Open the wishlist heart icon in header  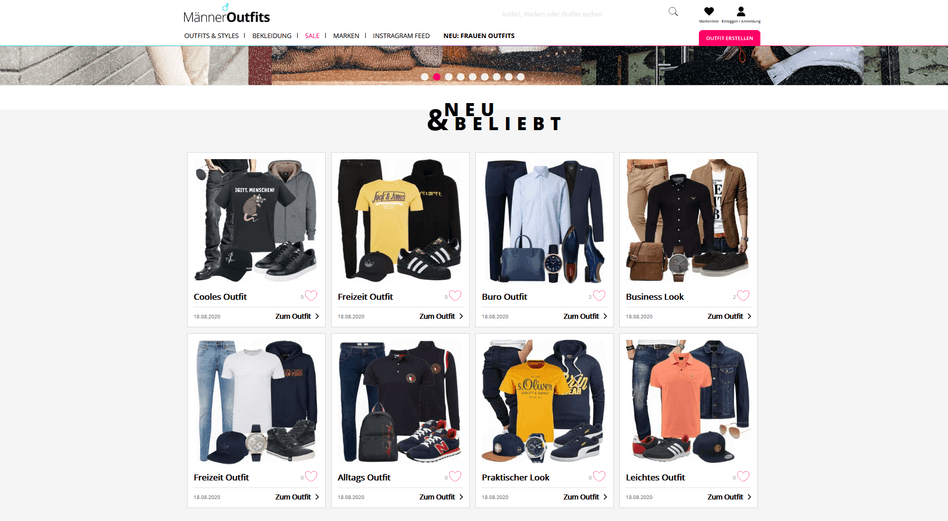click(x=709, y=11)
